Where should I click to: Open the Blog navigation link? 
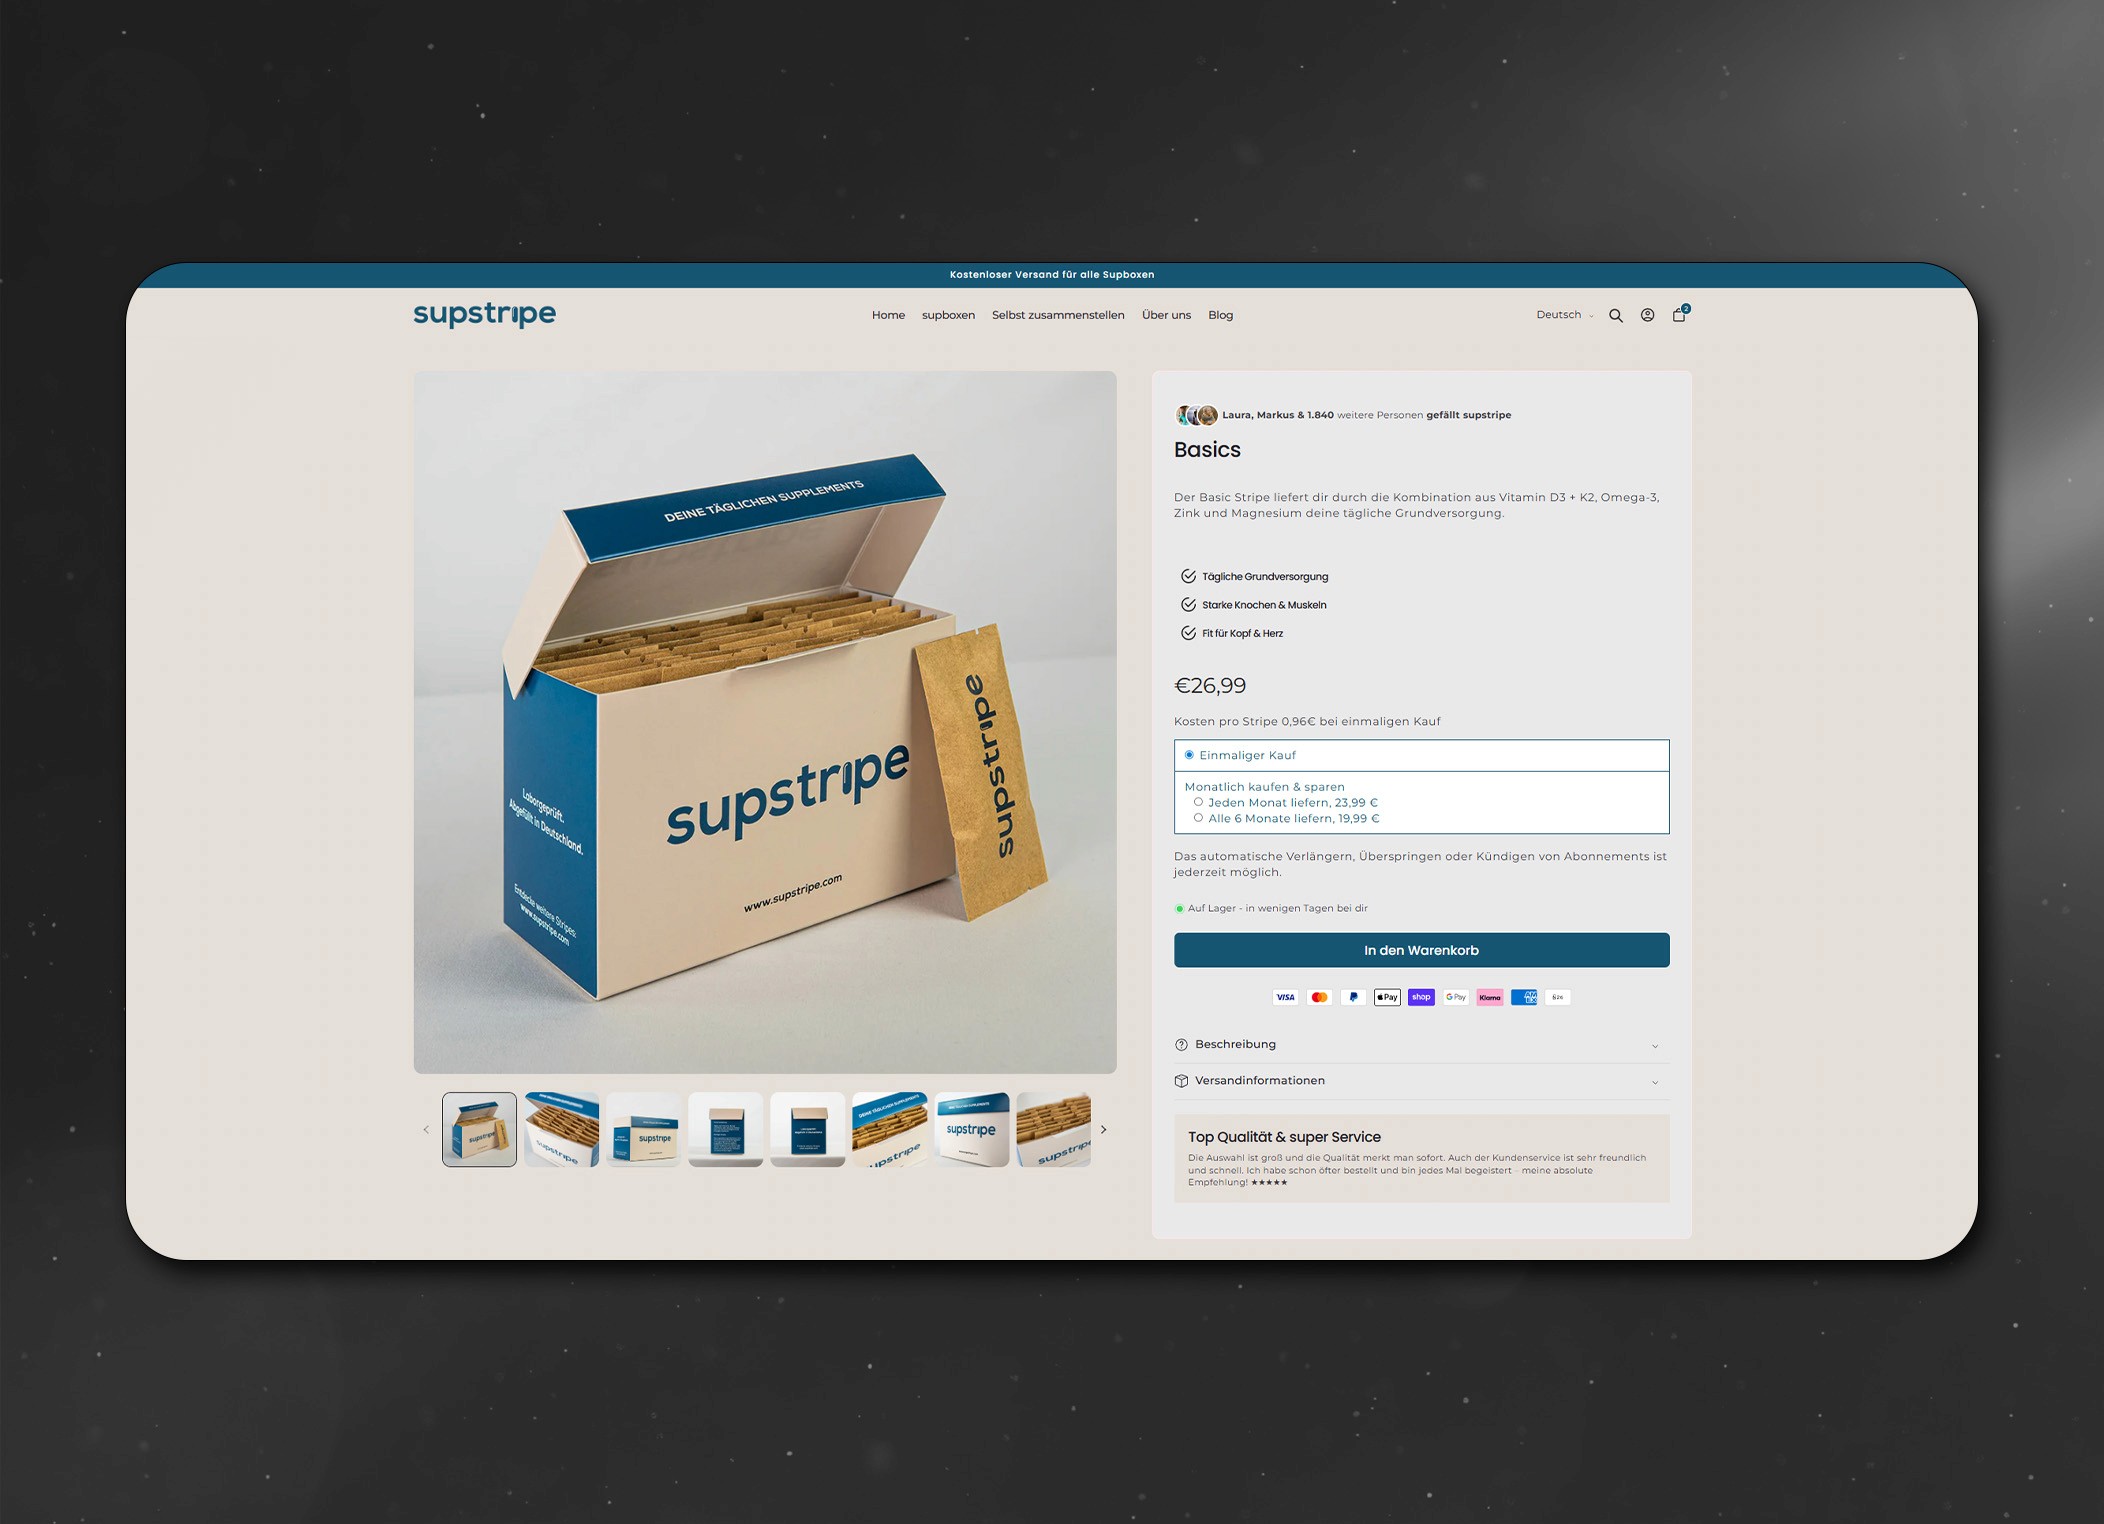point(1220,315)
